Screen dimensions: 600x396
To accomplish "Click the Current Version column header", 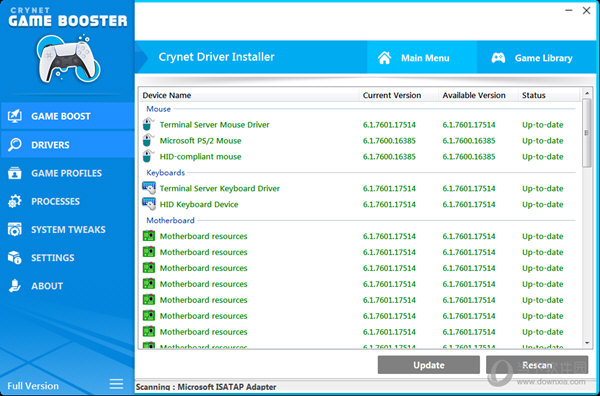I will (x=399, y=95).
